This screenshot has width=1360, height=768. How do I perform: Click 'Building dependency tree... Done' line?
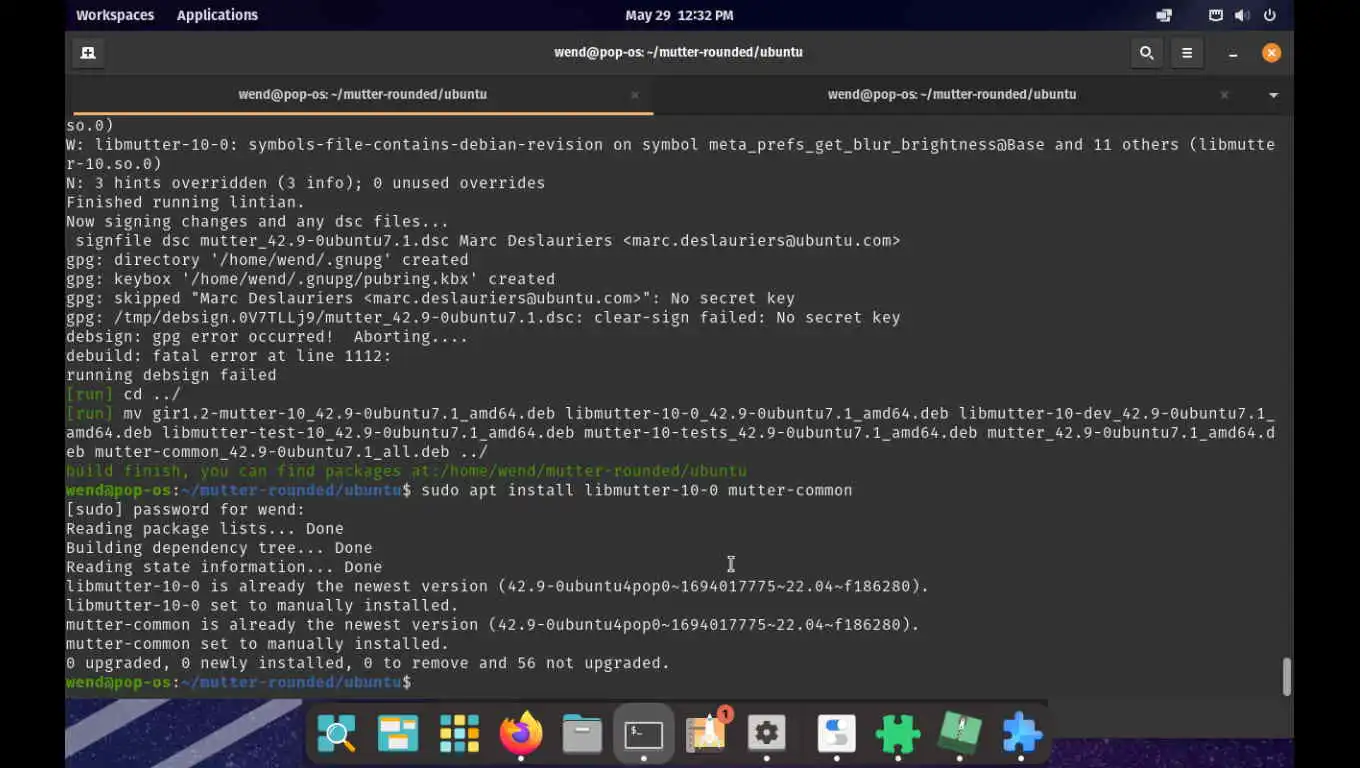coord(219,548)
